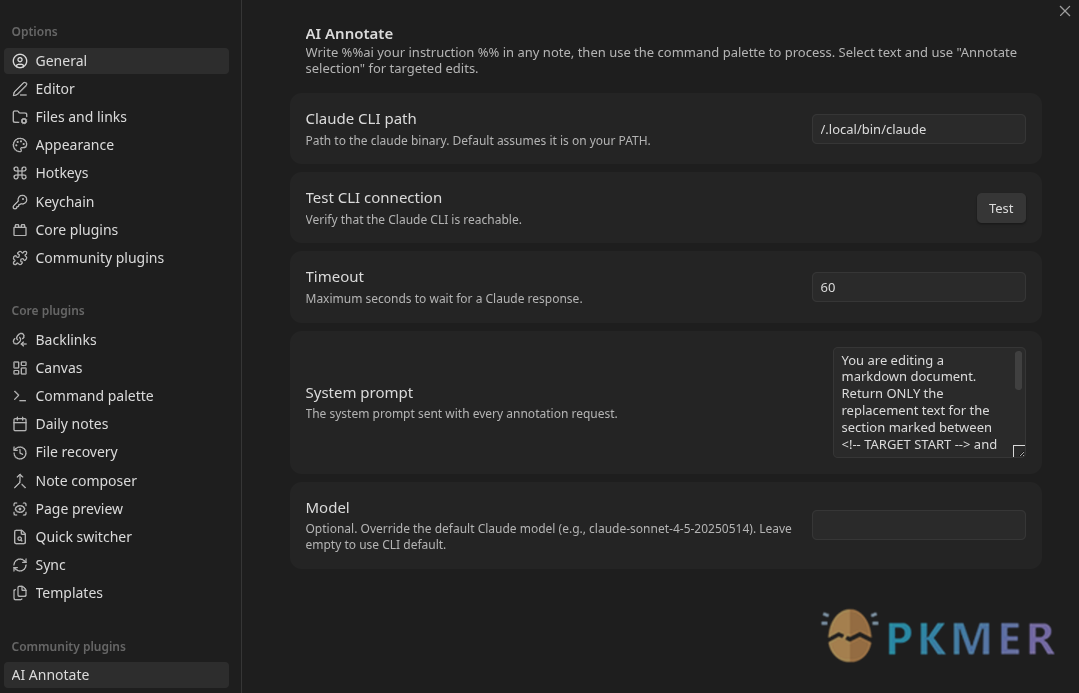Viewport: 1079px width, 693px height.
Task: Close the settings dialog with X
Action: (1065, 11)
